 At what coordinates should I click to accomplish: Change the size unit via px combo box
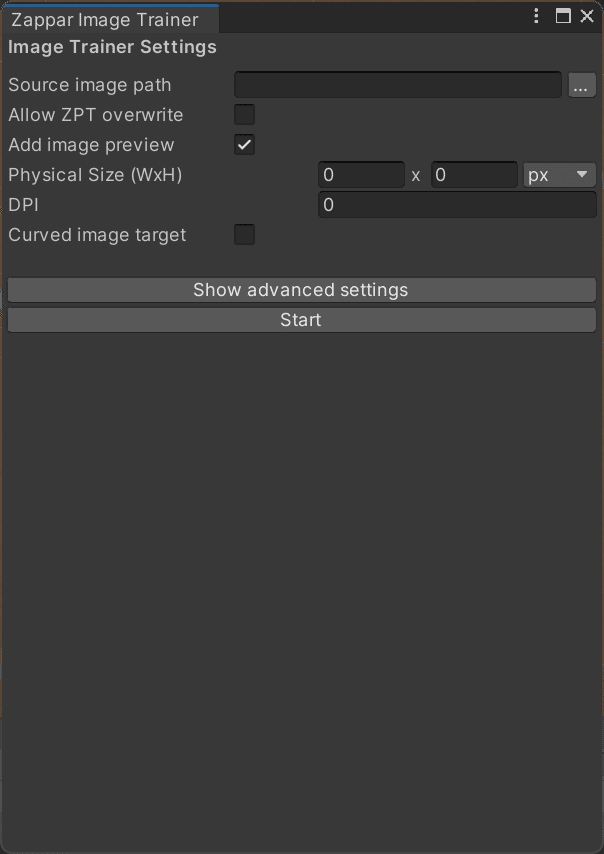[559, 174]
